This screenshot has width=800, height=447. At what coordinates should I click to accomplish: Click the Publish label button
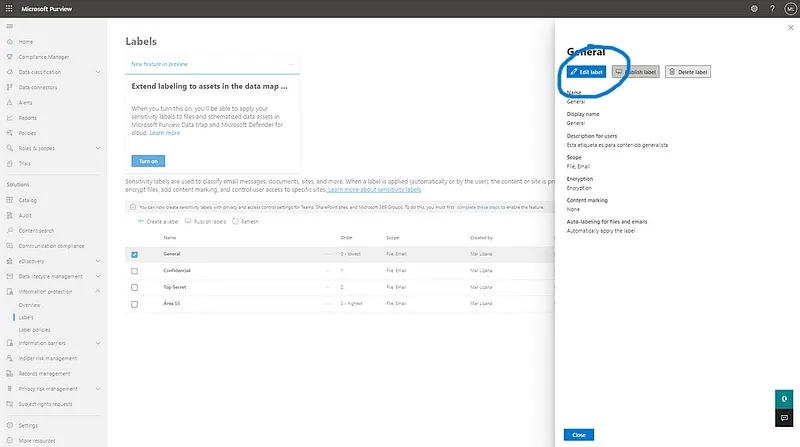coord(636,72)
